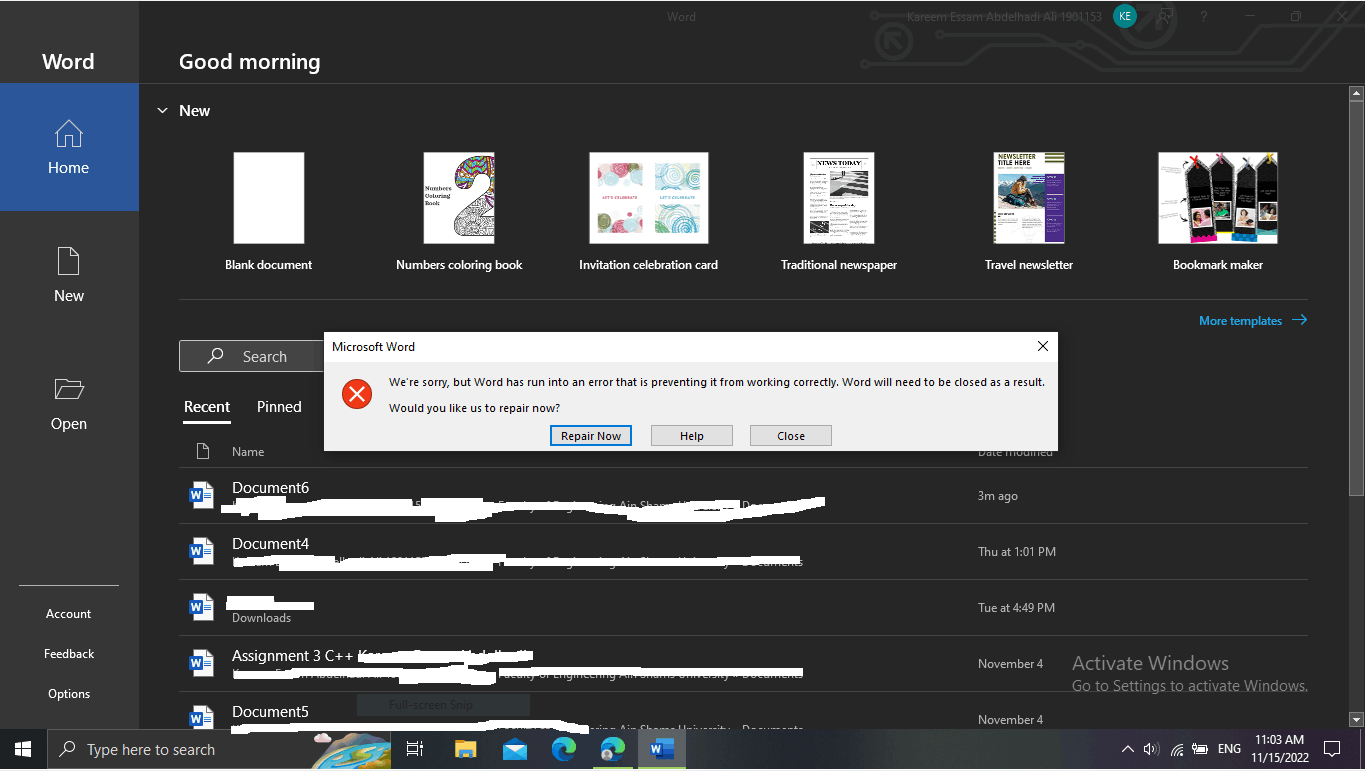The image size is (1366, 771).
Task: Launch Microsoft Edge from the taskbar
Action: [564, 749]
